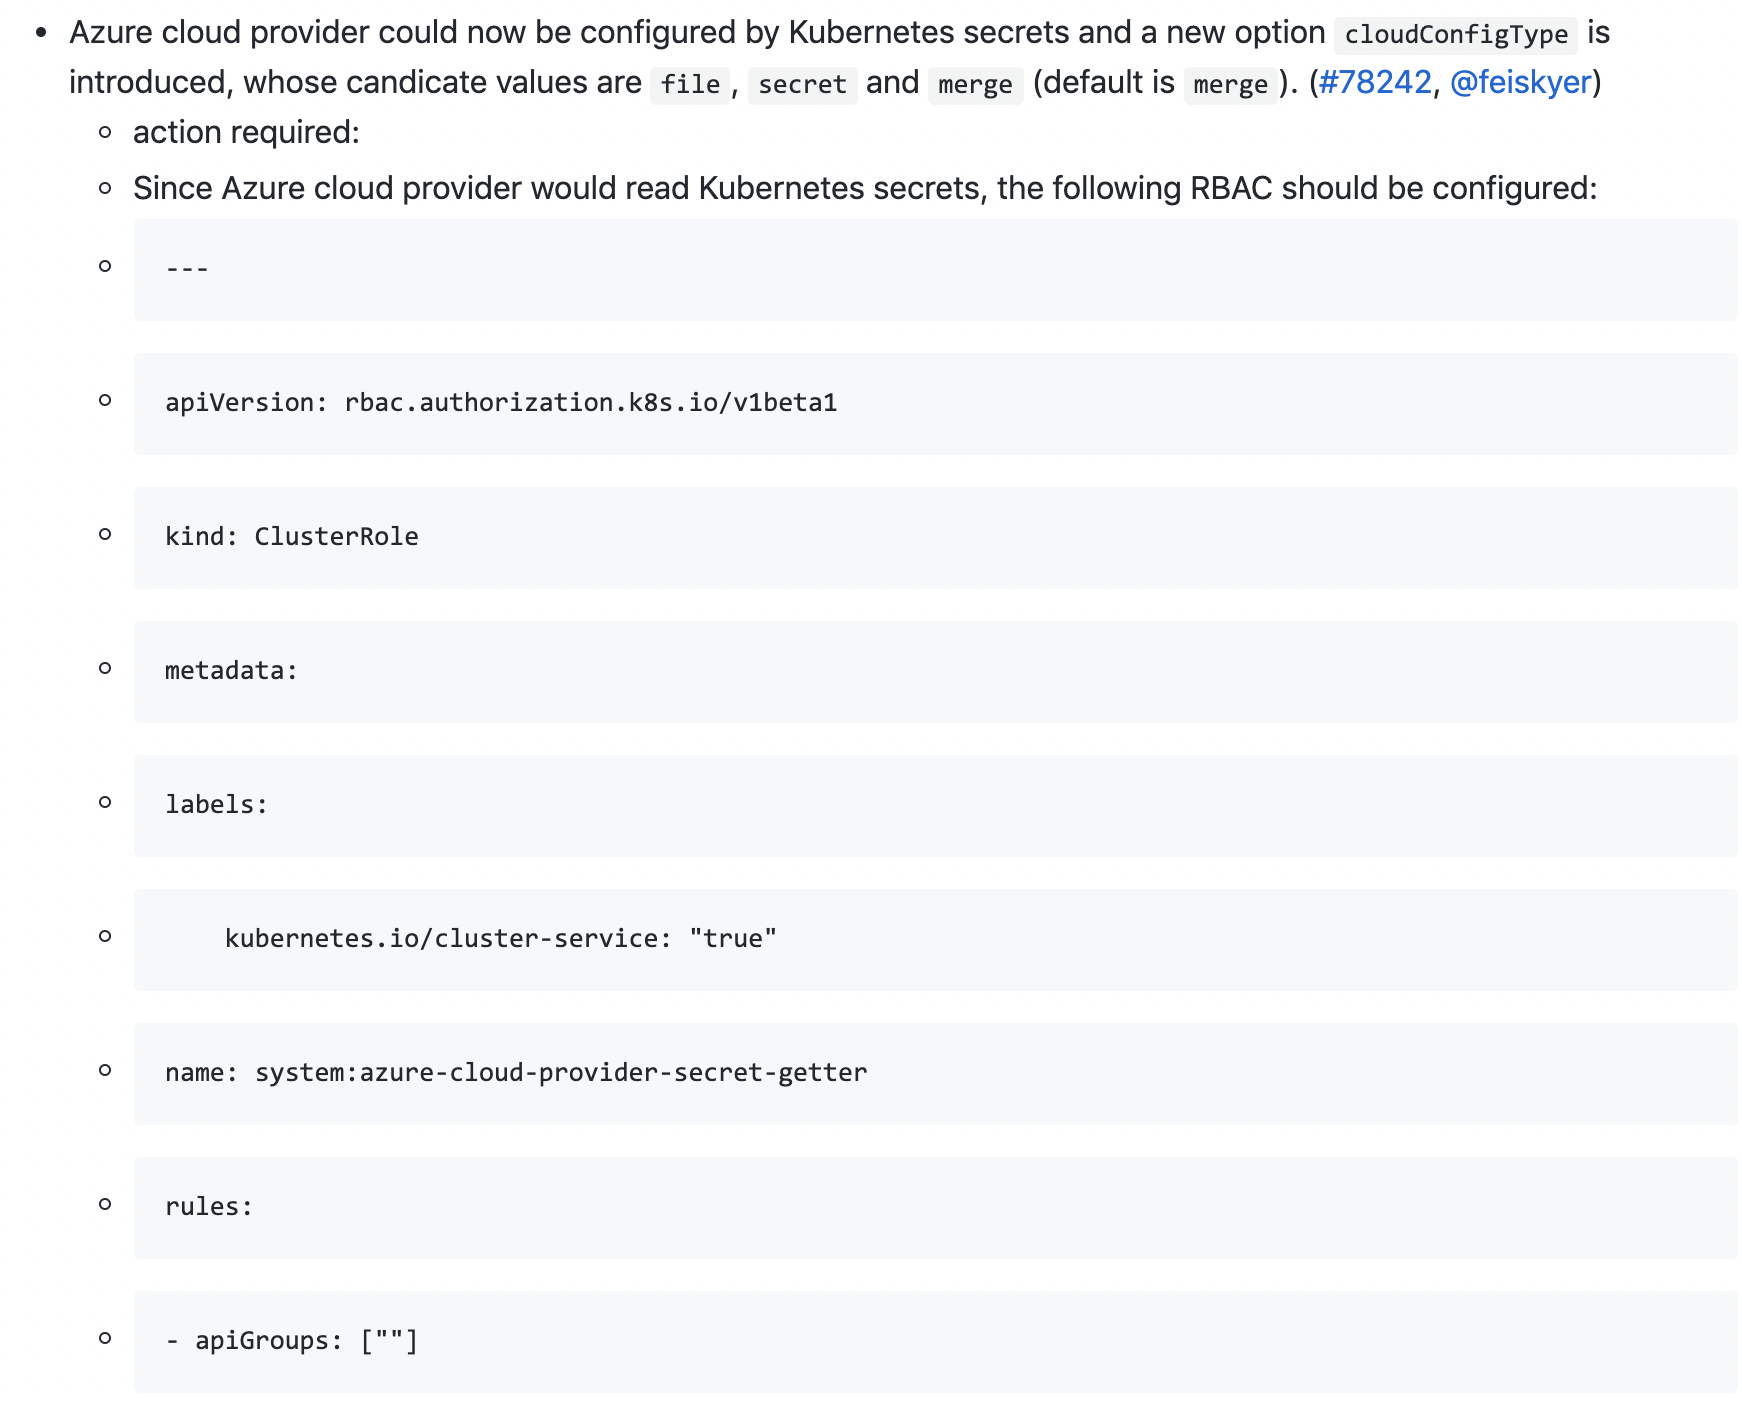Viewport: 1742px width, 1408px height.
Task: Click the kubernetes.io/cluster-service "true" line
Action: point(935,940)
